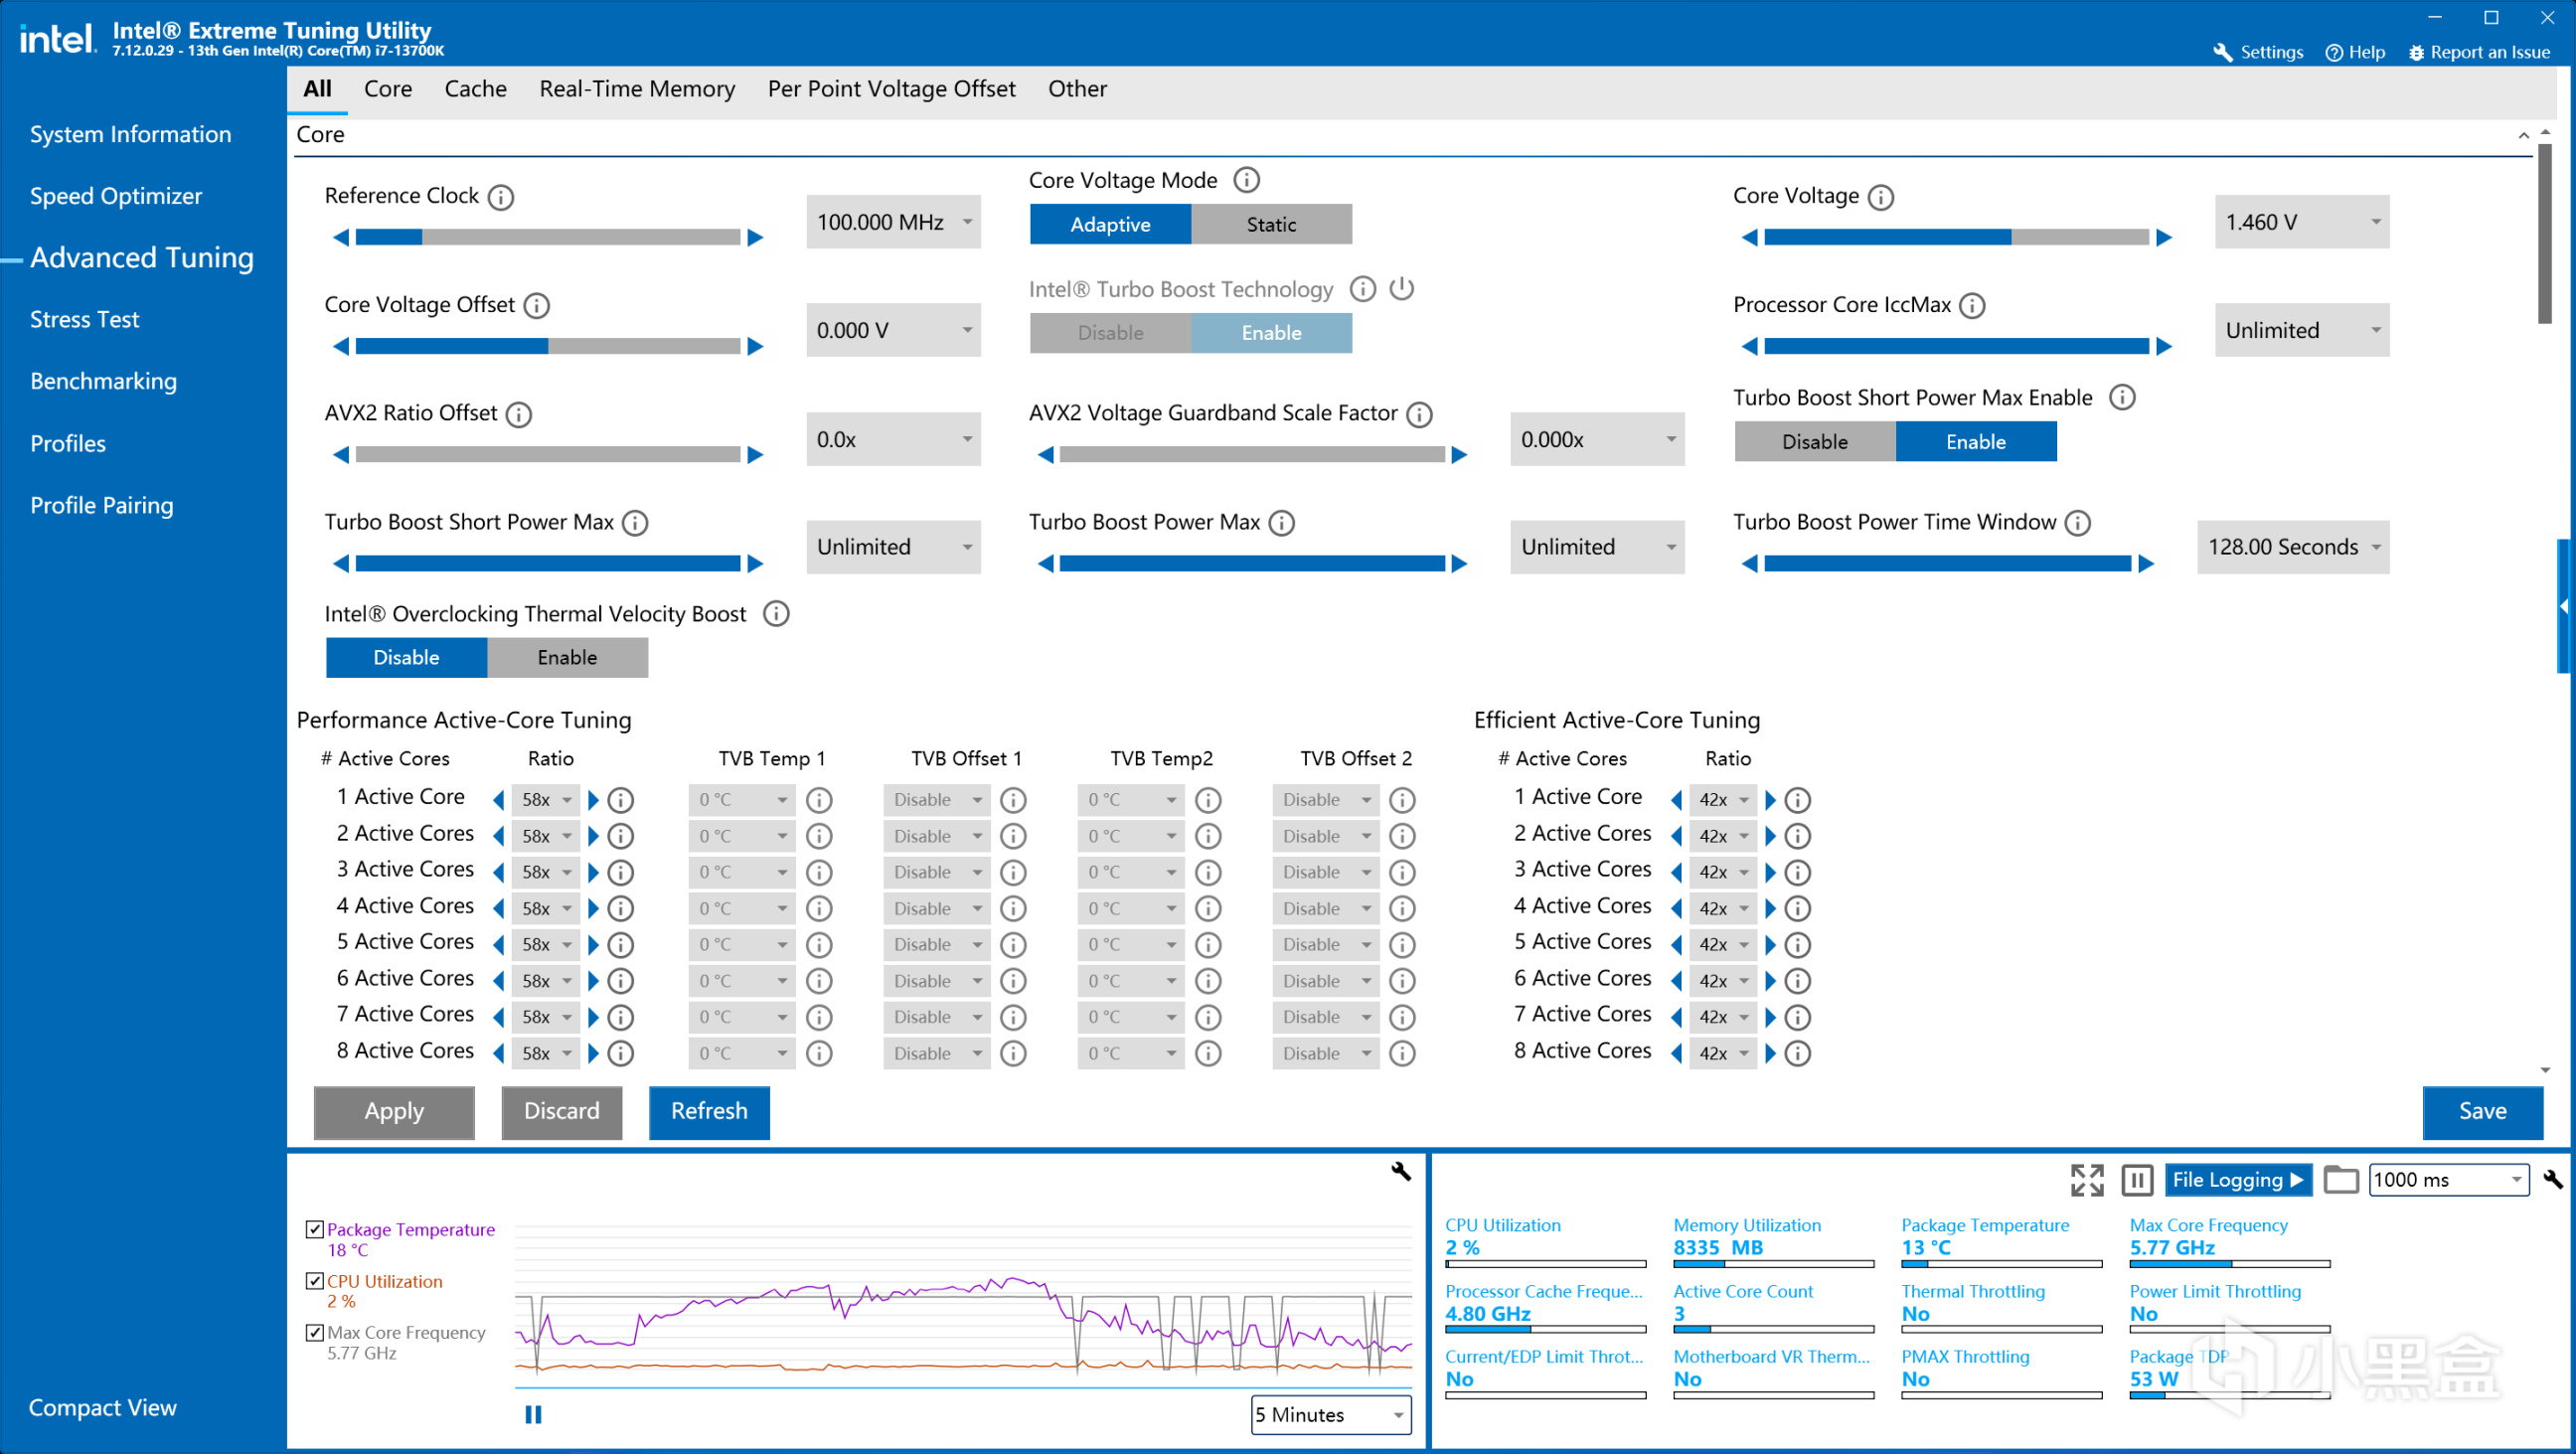Uncheck Package Temperature graph checkbox
Viewport: 2576px width, 1454px height.
pyautogui.click(x=315, y=1229)
